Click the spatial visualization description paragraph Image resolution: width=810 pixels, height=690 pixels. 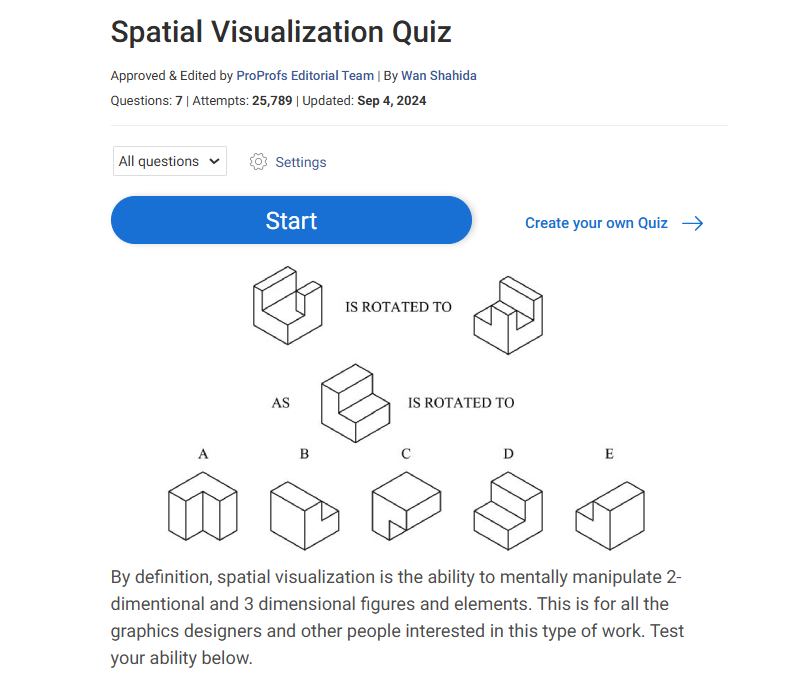(400, 617)
